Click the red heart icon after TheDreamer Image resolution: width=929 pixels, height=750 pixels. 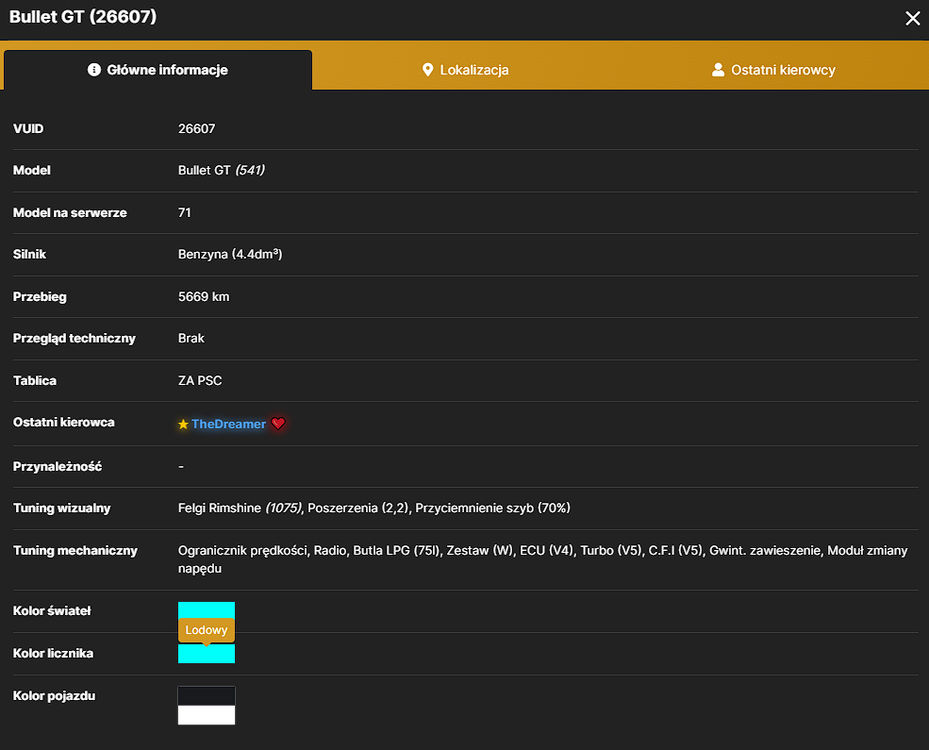278,424
